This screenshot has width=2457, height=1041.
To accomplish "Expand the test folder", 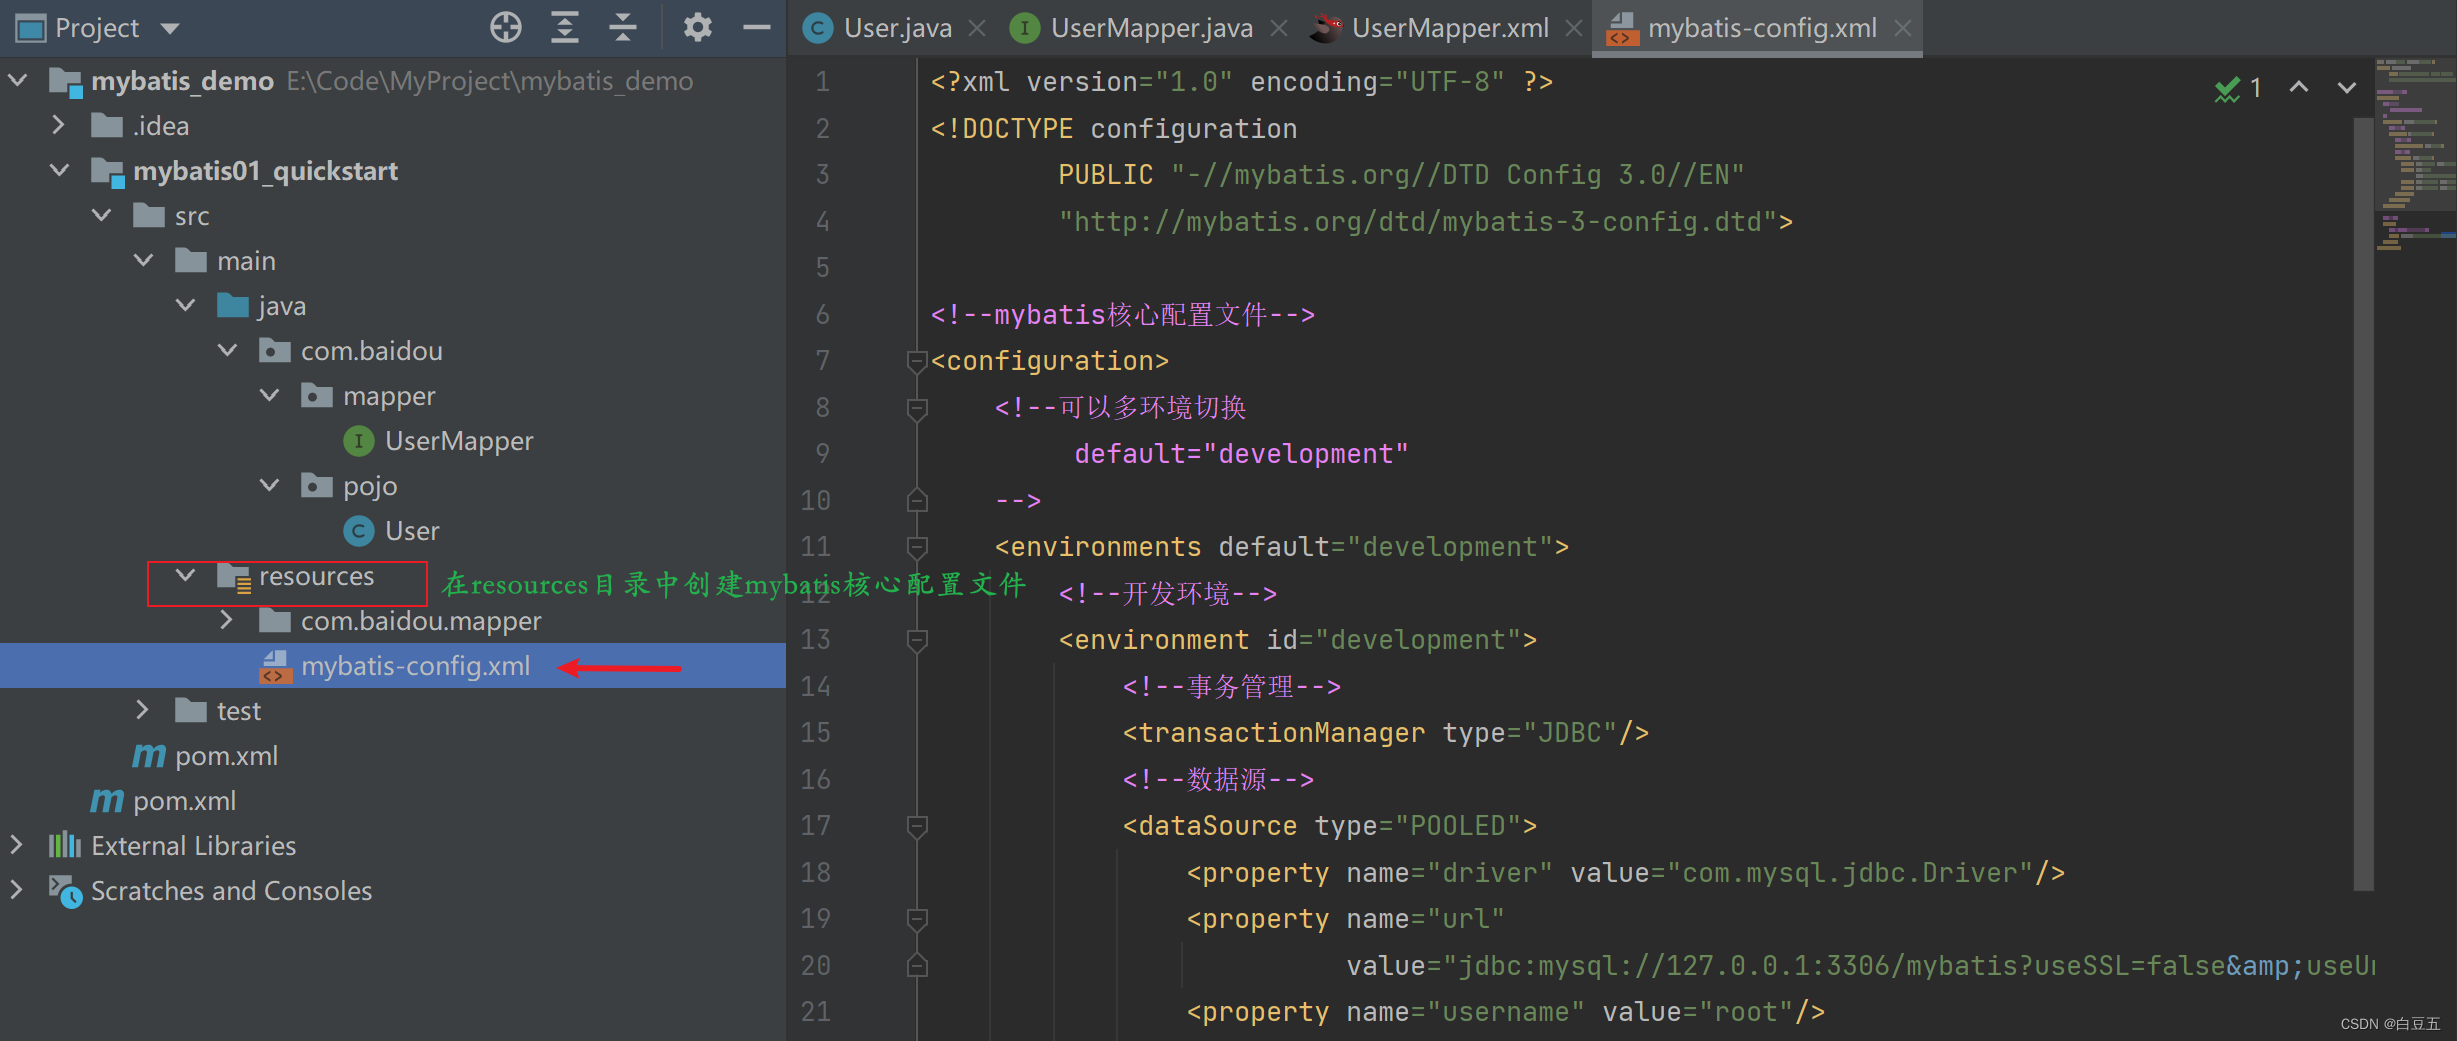I will pyautogui.click(x=143, y=710).
